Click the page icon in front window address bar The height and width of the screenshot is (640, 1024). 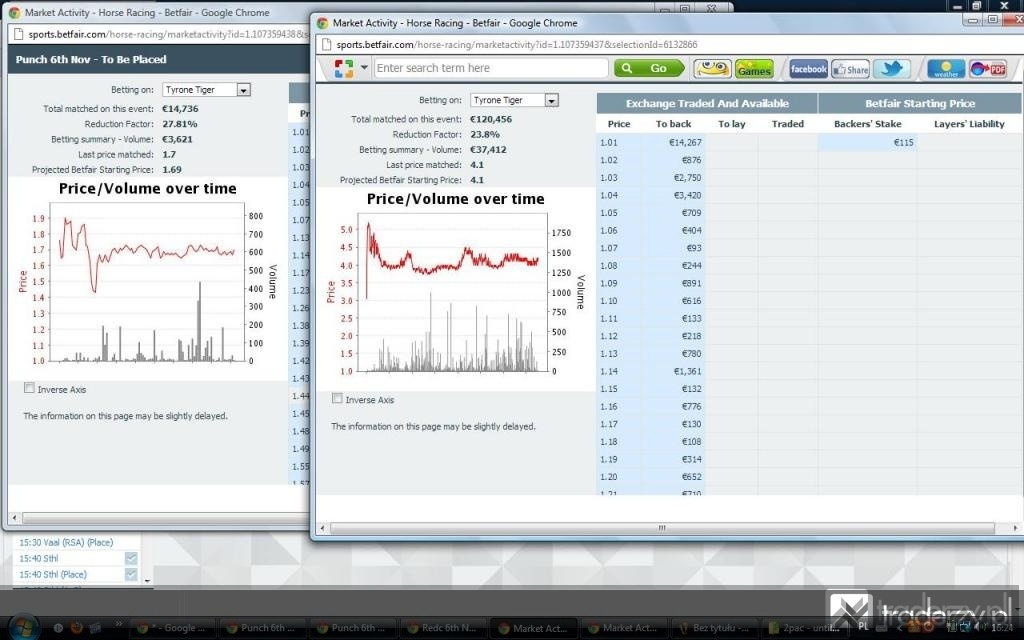[x=327, y=44]
